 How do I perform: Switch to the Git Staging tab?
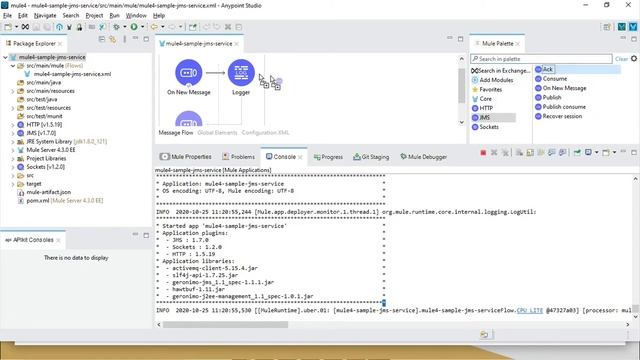(371, 157)
